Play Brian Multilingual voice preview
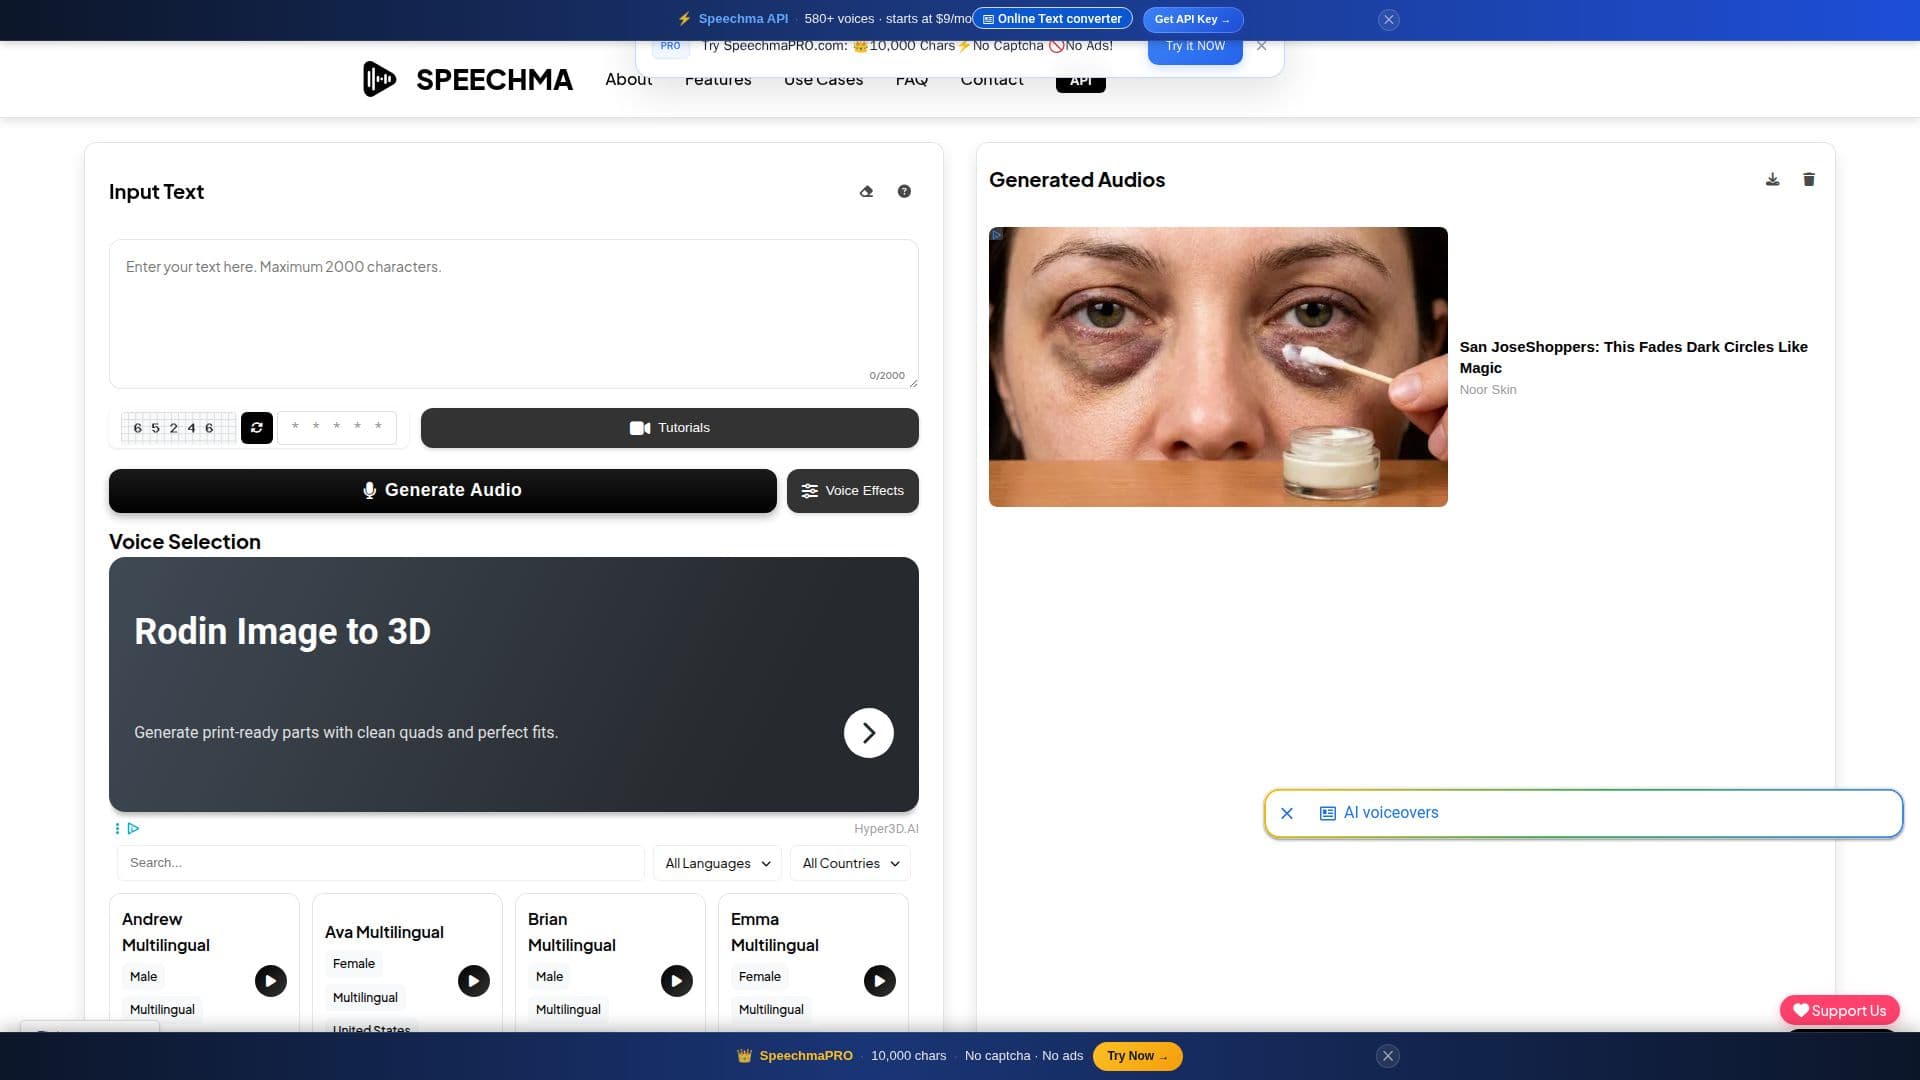The image size is (1920, 1080). pos(677,981)
